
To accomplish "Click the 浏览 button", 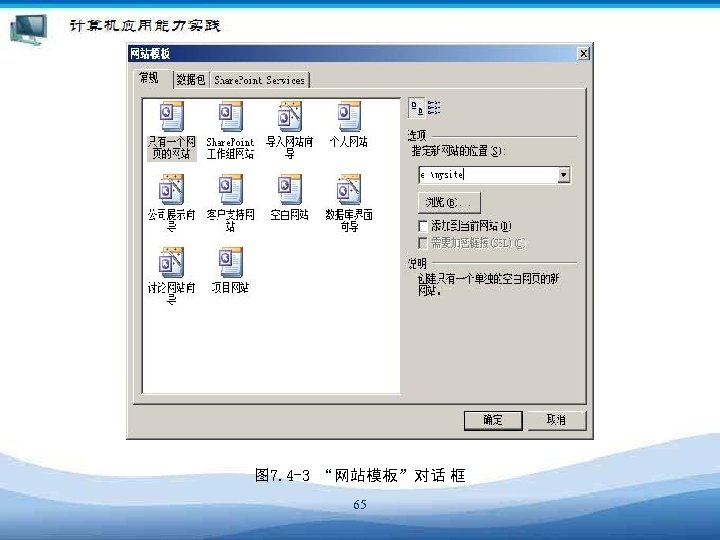I will point(449,202).
